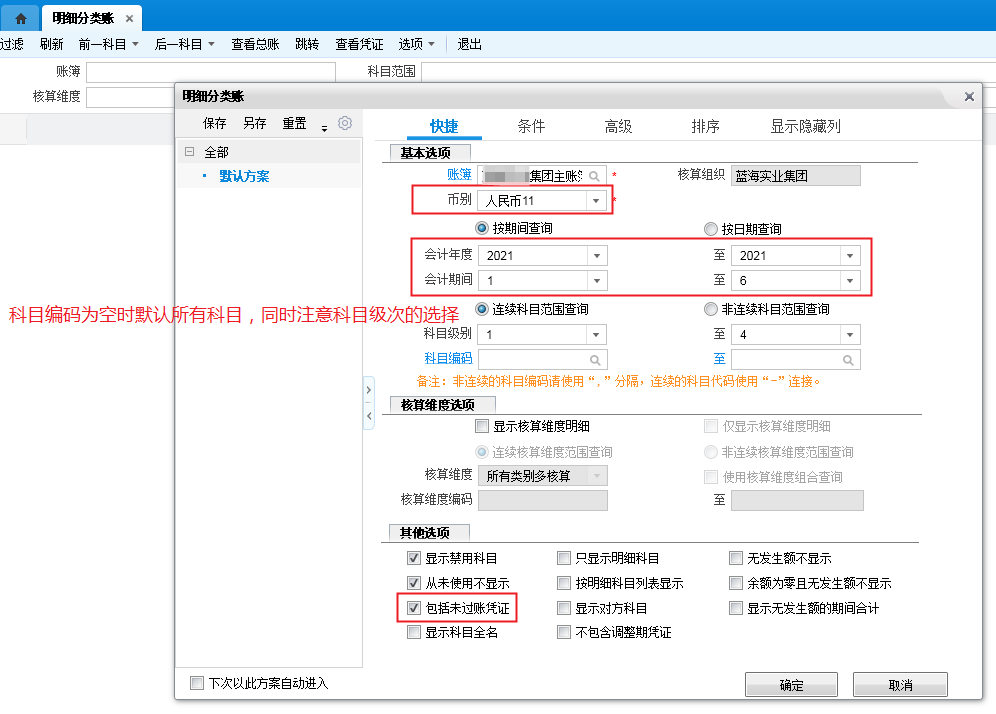Click 刷新 in the toolbar

coord(51,44)
